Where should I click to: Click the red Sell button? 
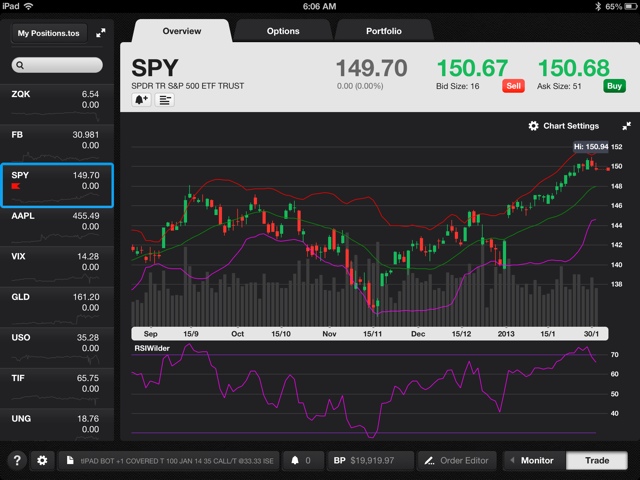click(513, 86)
